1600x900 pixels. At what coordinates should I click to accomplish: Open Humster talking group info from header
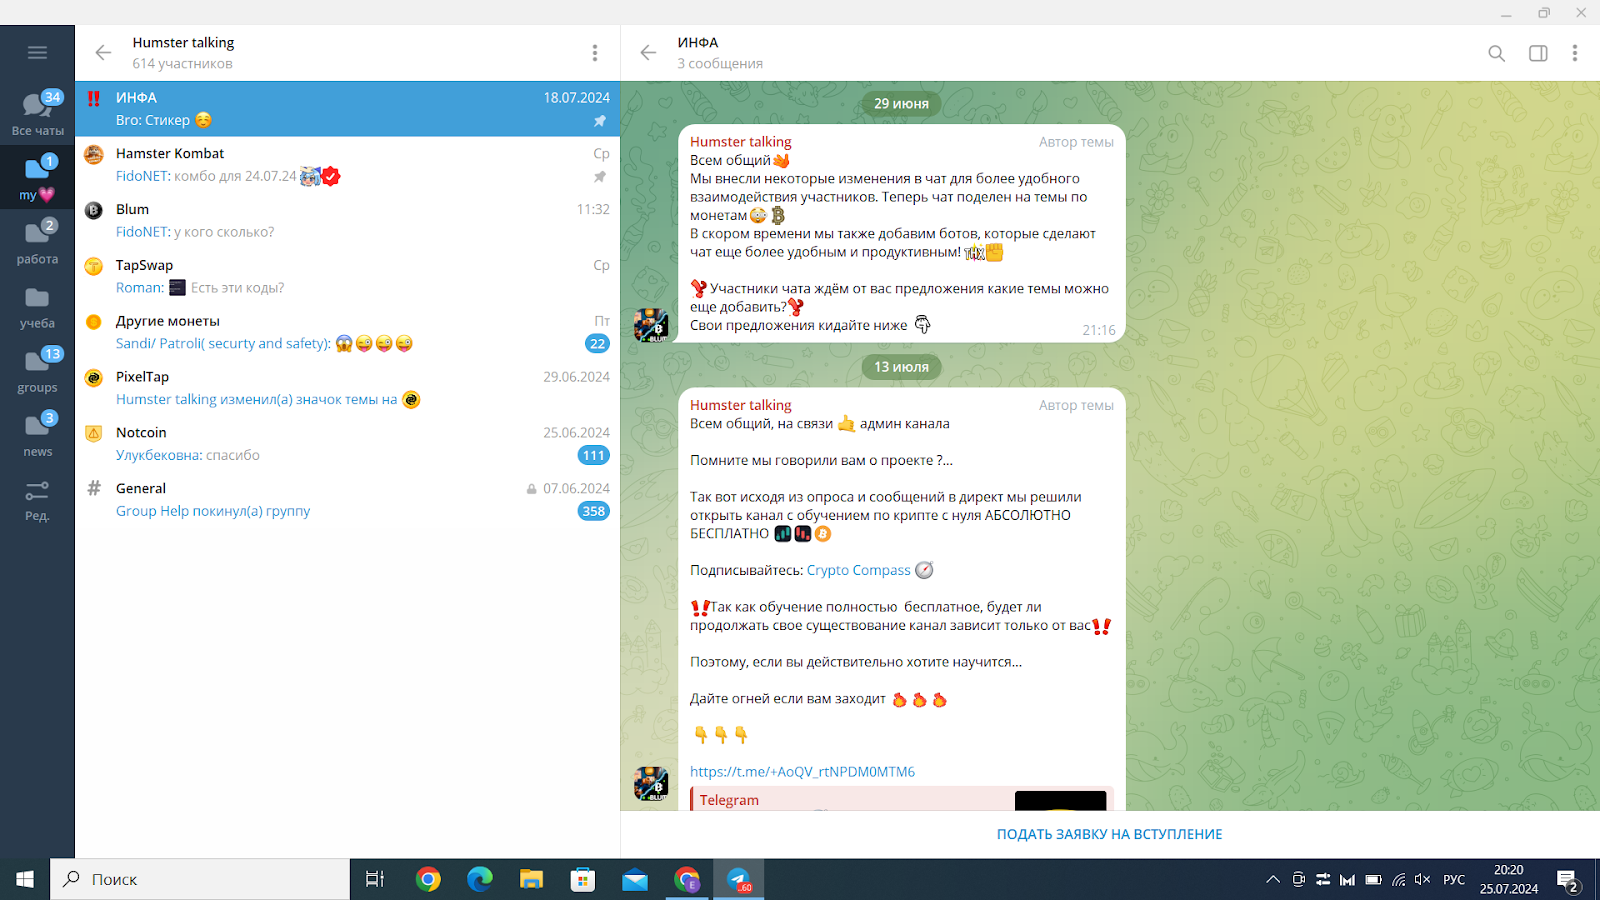(183, 53)
